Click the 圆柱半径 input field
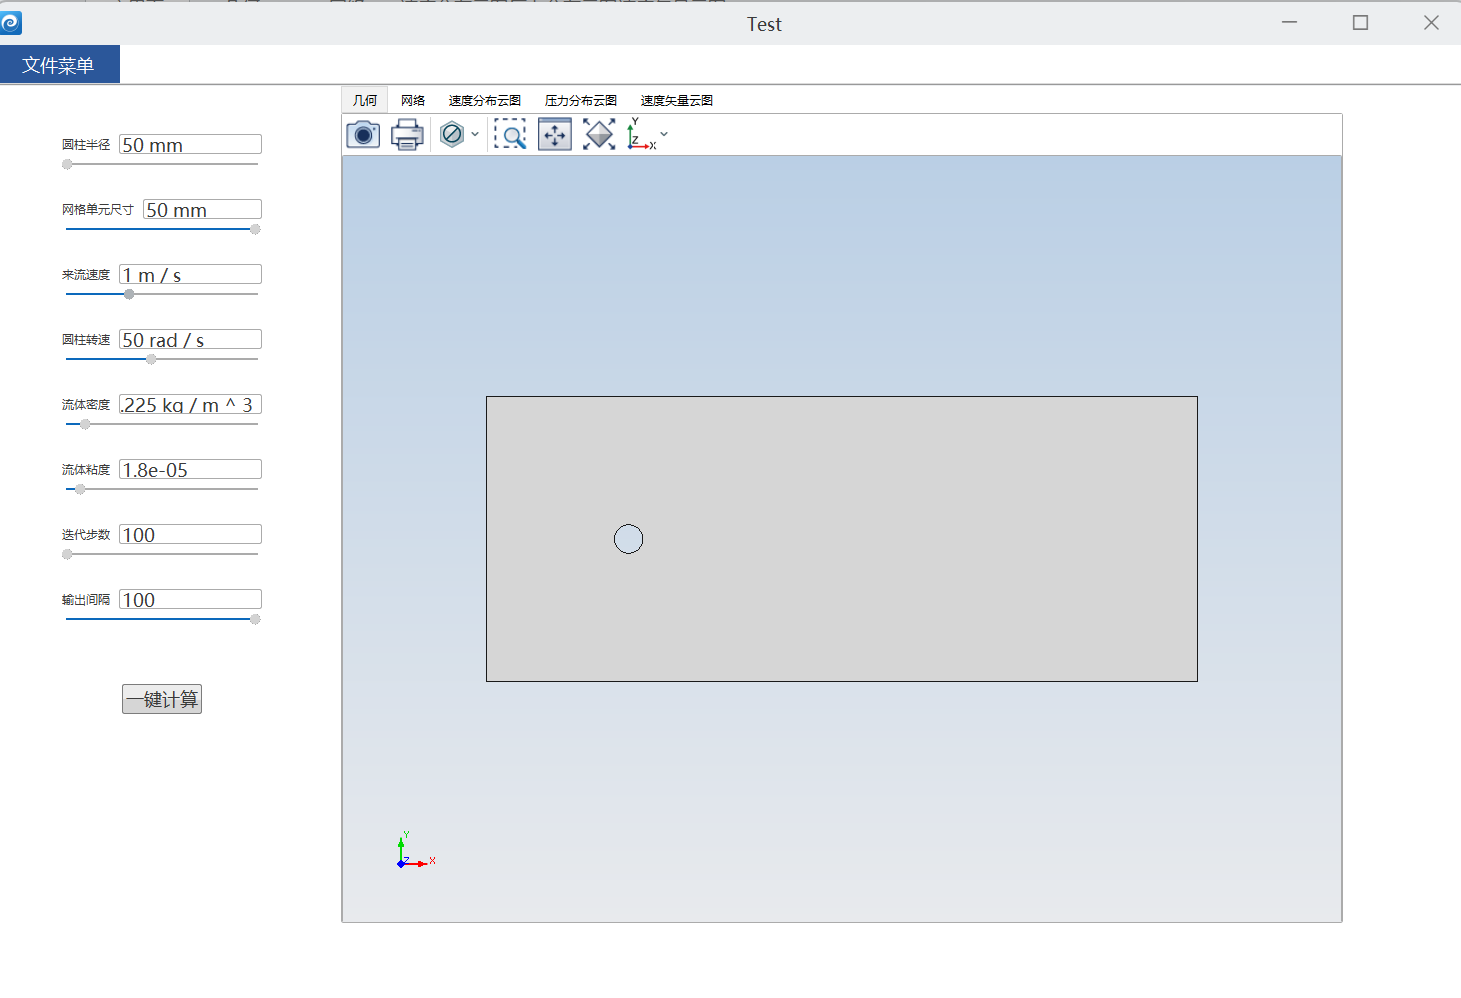Viewport: 1461px width, 998px height. point(190,144)
